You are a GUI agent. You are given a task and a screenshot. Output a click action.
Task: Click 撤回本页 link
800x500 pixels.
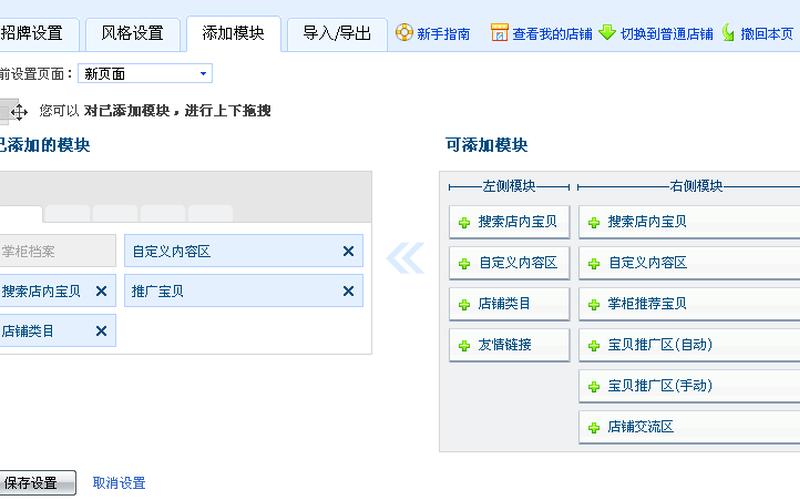[x=767, y=34]
